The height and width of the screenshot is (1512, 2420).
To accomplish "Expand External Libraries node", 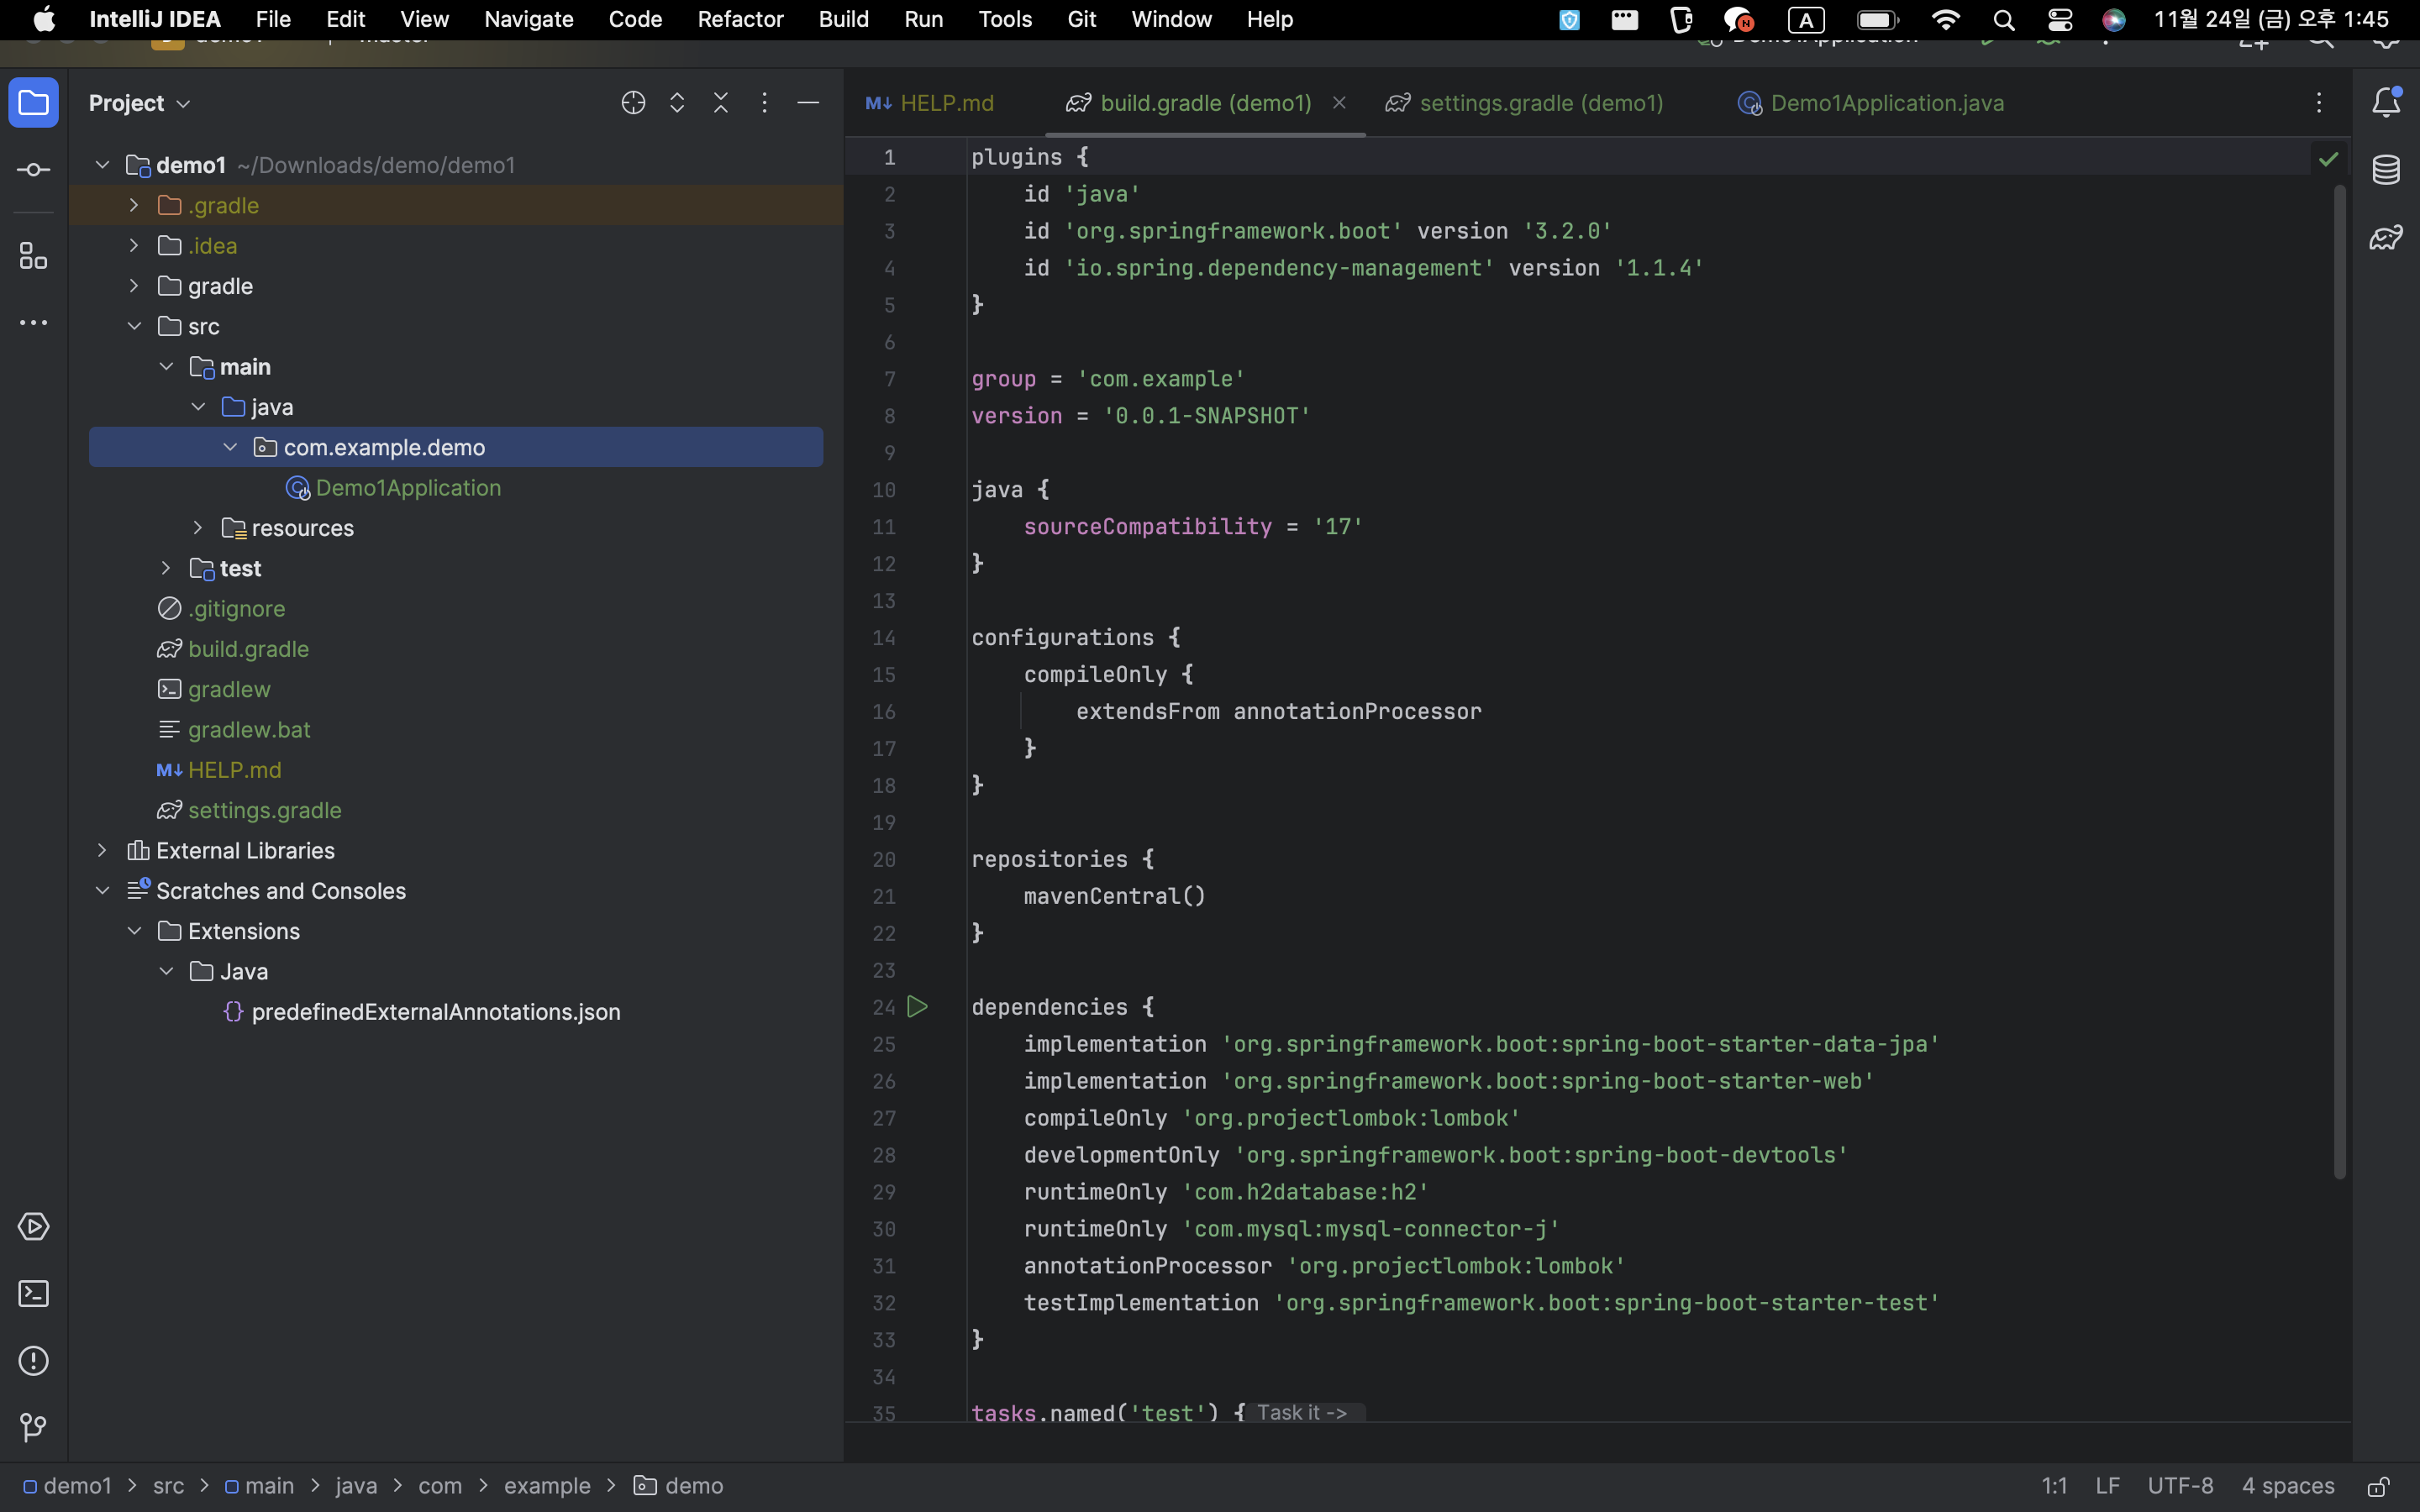I will 102,850.
